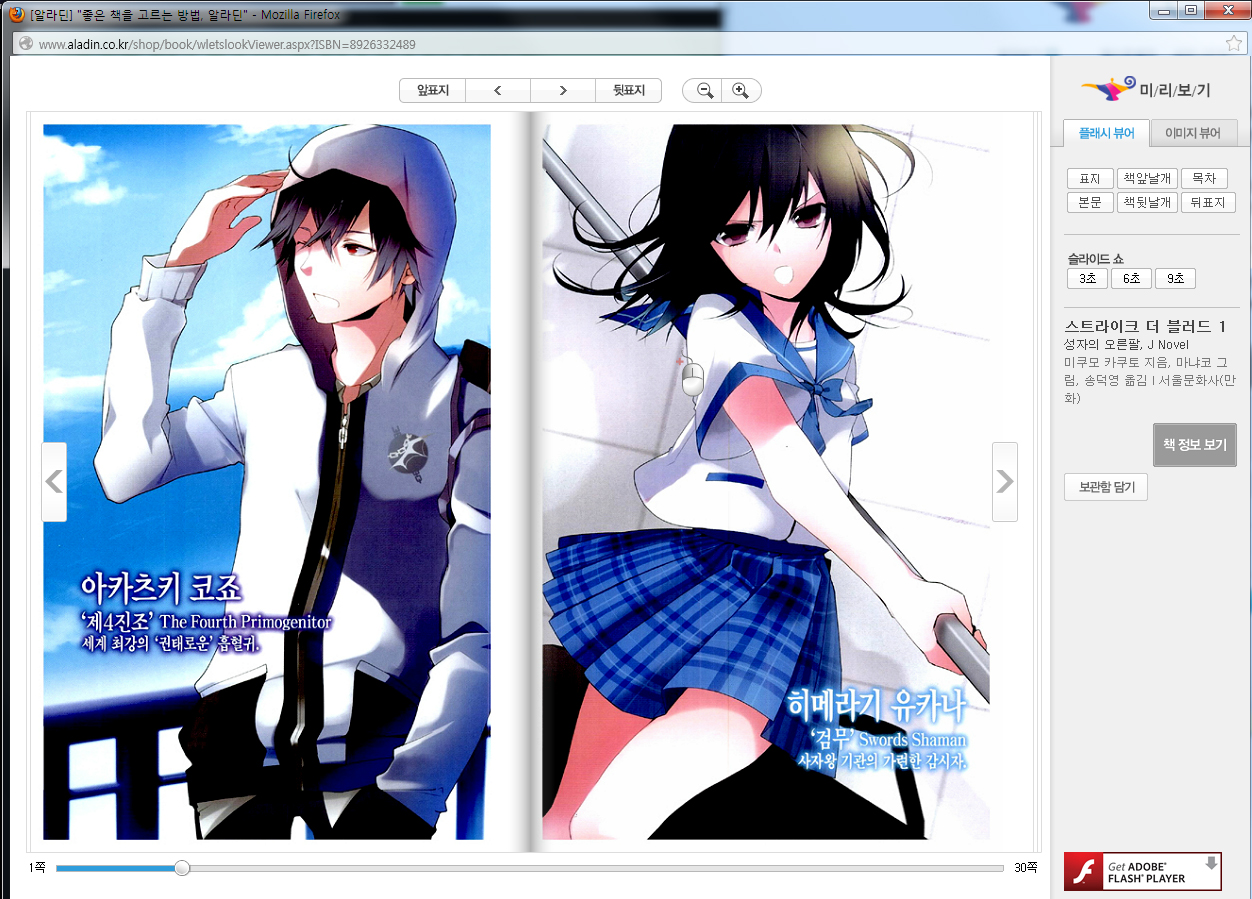
Task: Jump to back cover with 뒷표지 button
Action: pos(628,91)
